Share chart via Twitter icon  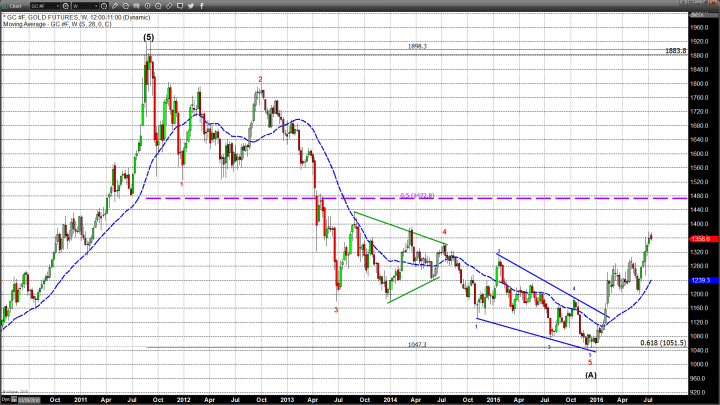tap(191, 6)
